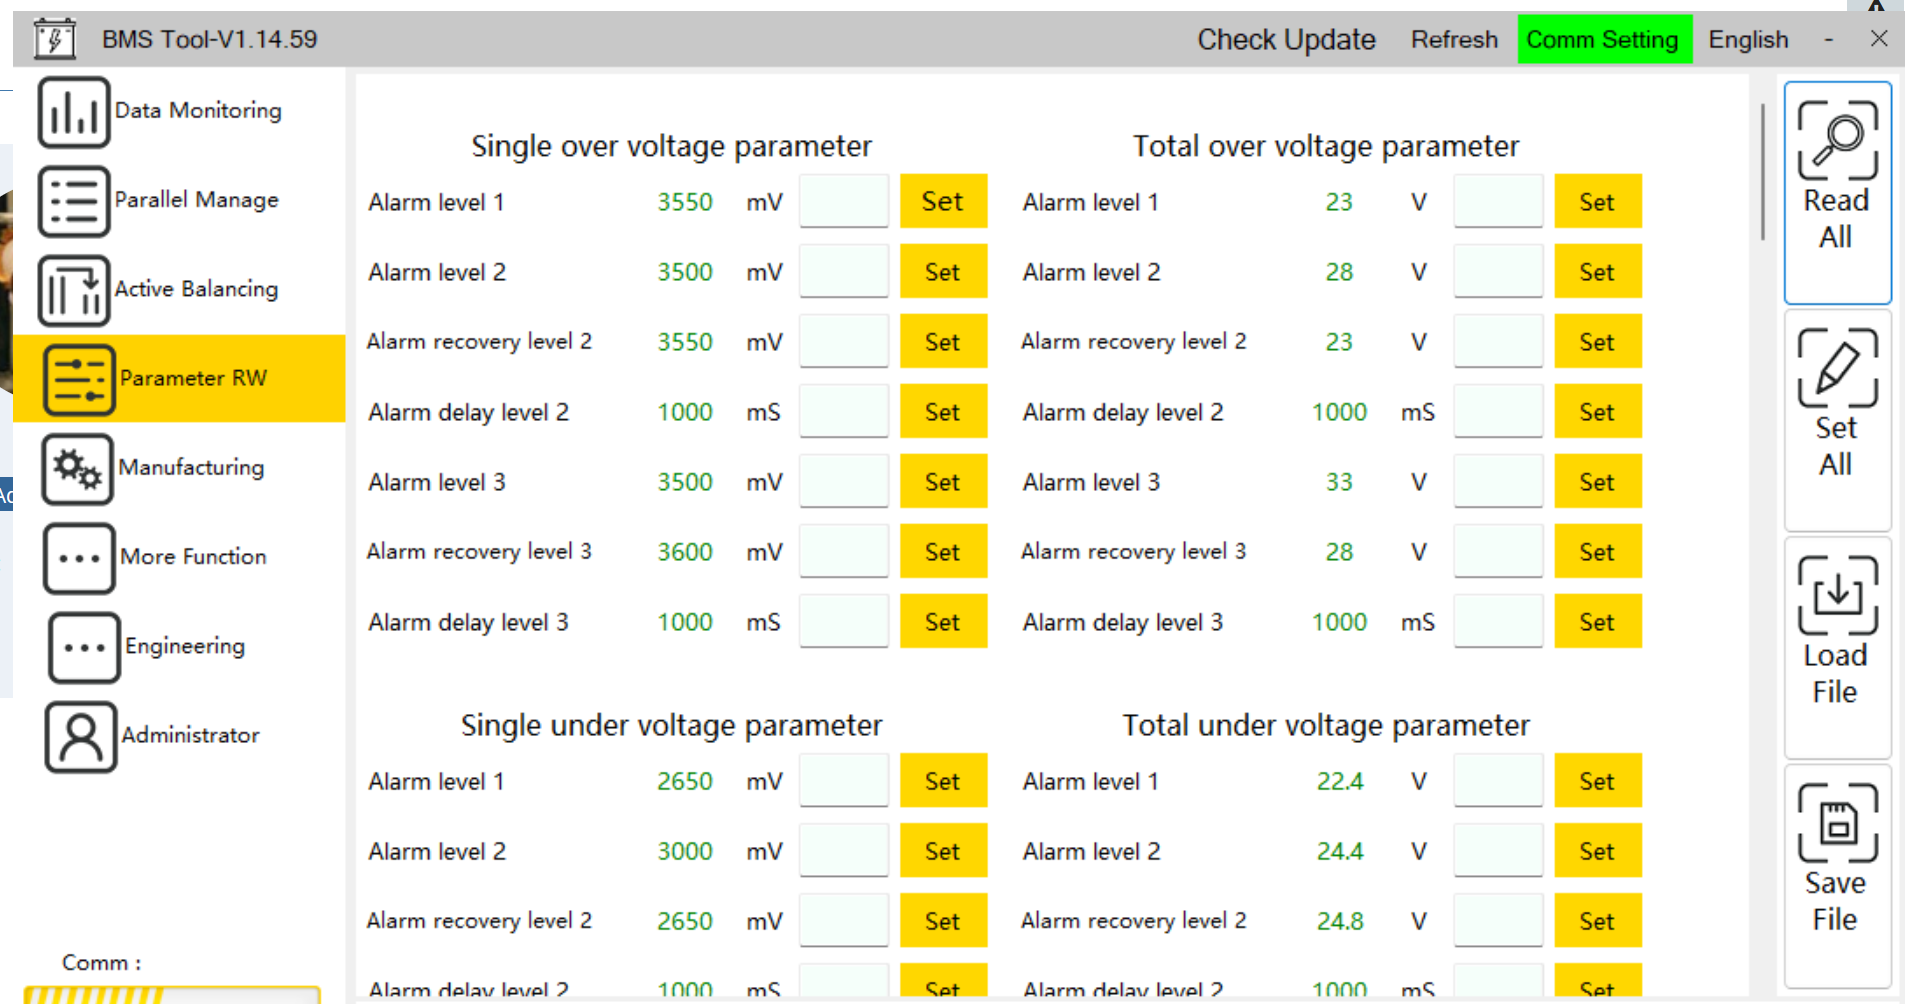Open the Comm Setting menu
Viewport: 1905px width, 1004px height.
(x=1603, y=40)
